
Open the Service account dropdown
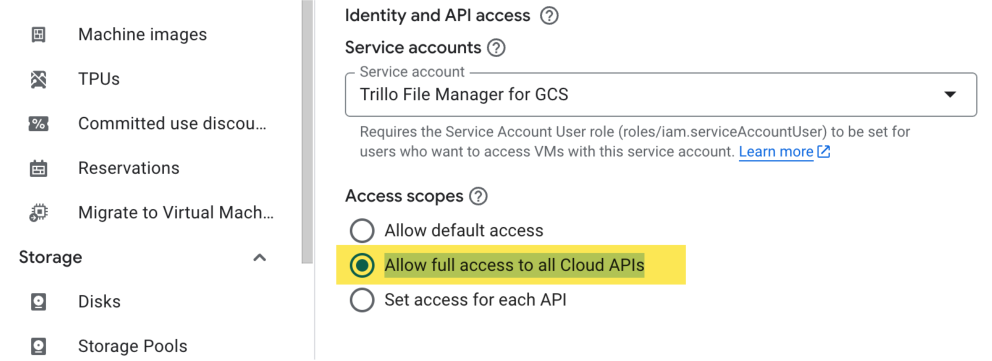click(x=660, y=95)
